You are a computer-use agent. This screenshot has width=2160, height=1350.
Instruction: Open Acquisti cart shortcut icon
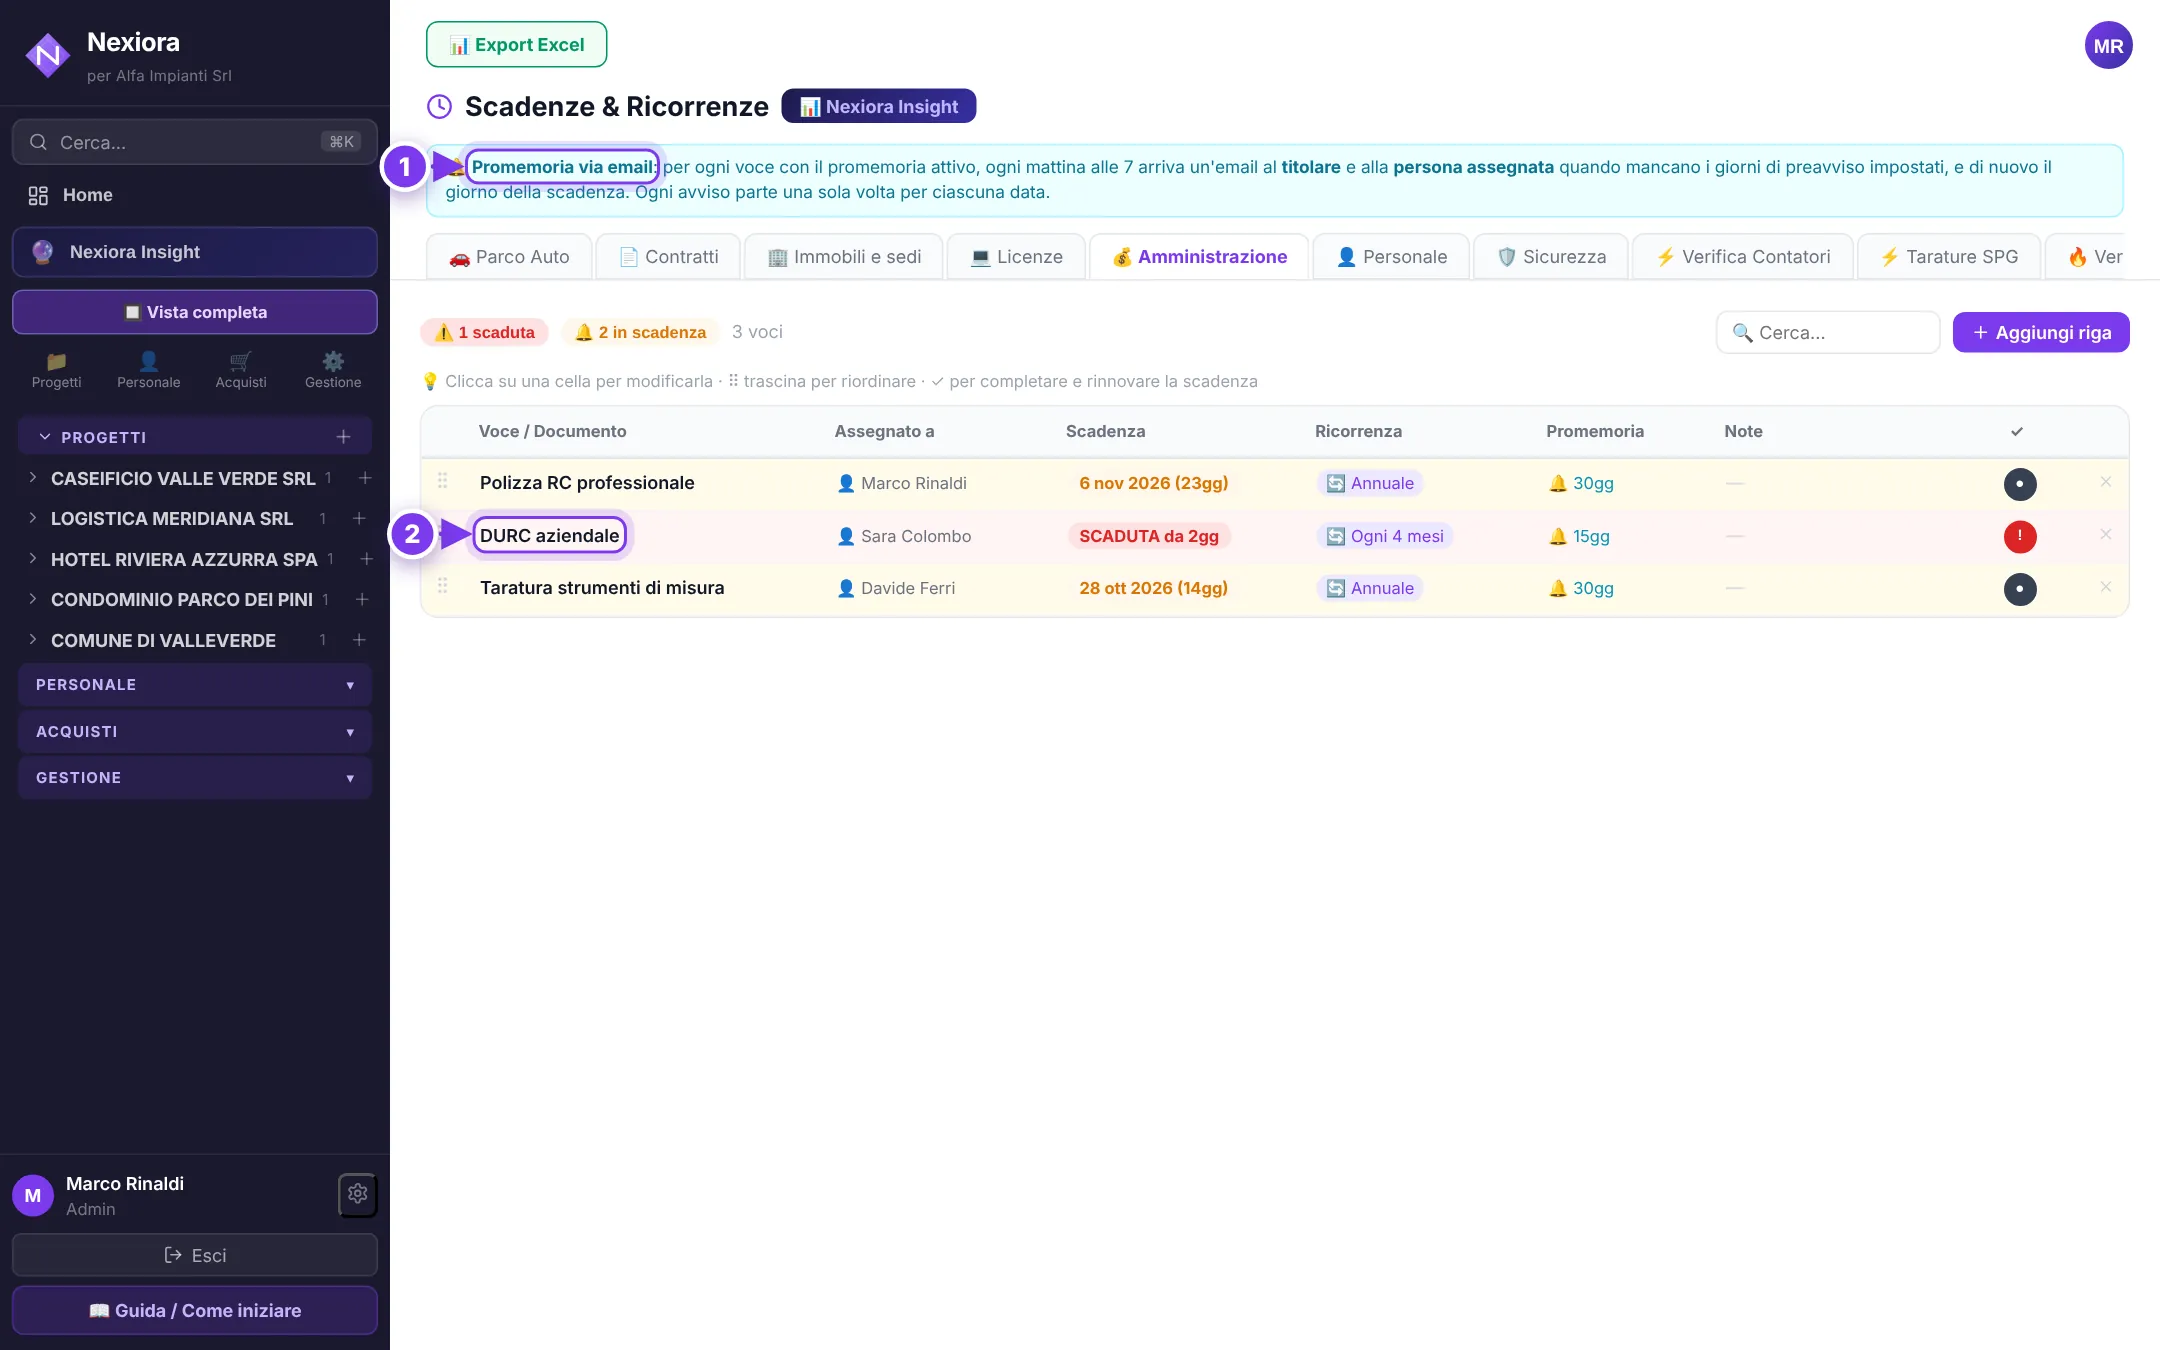(x=241, y=370)
